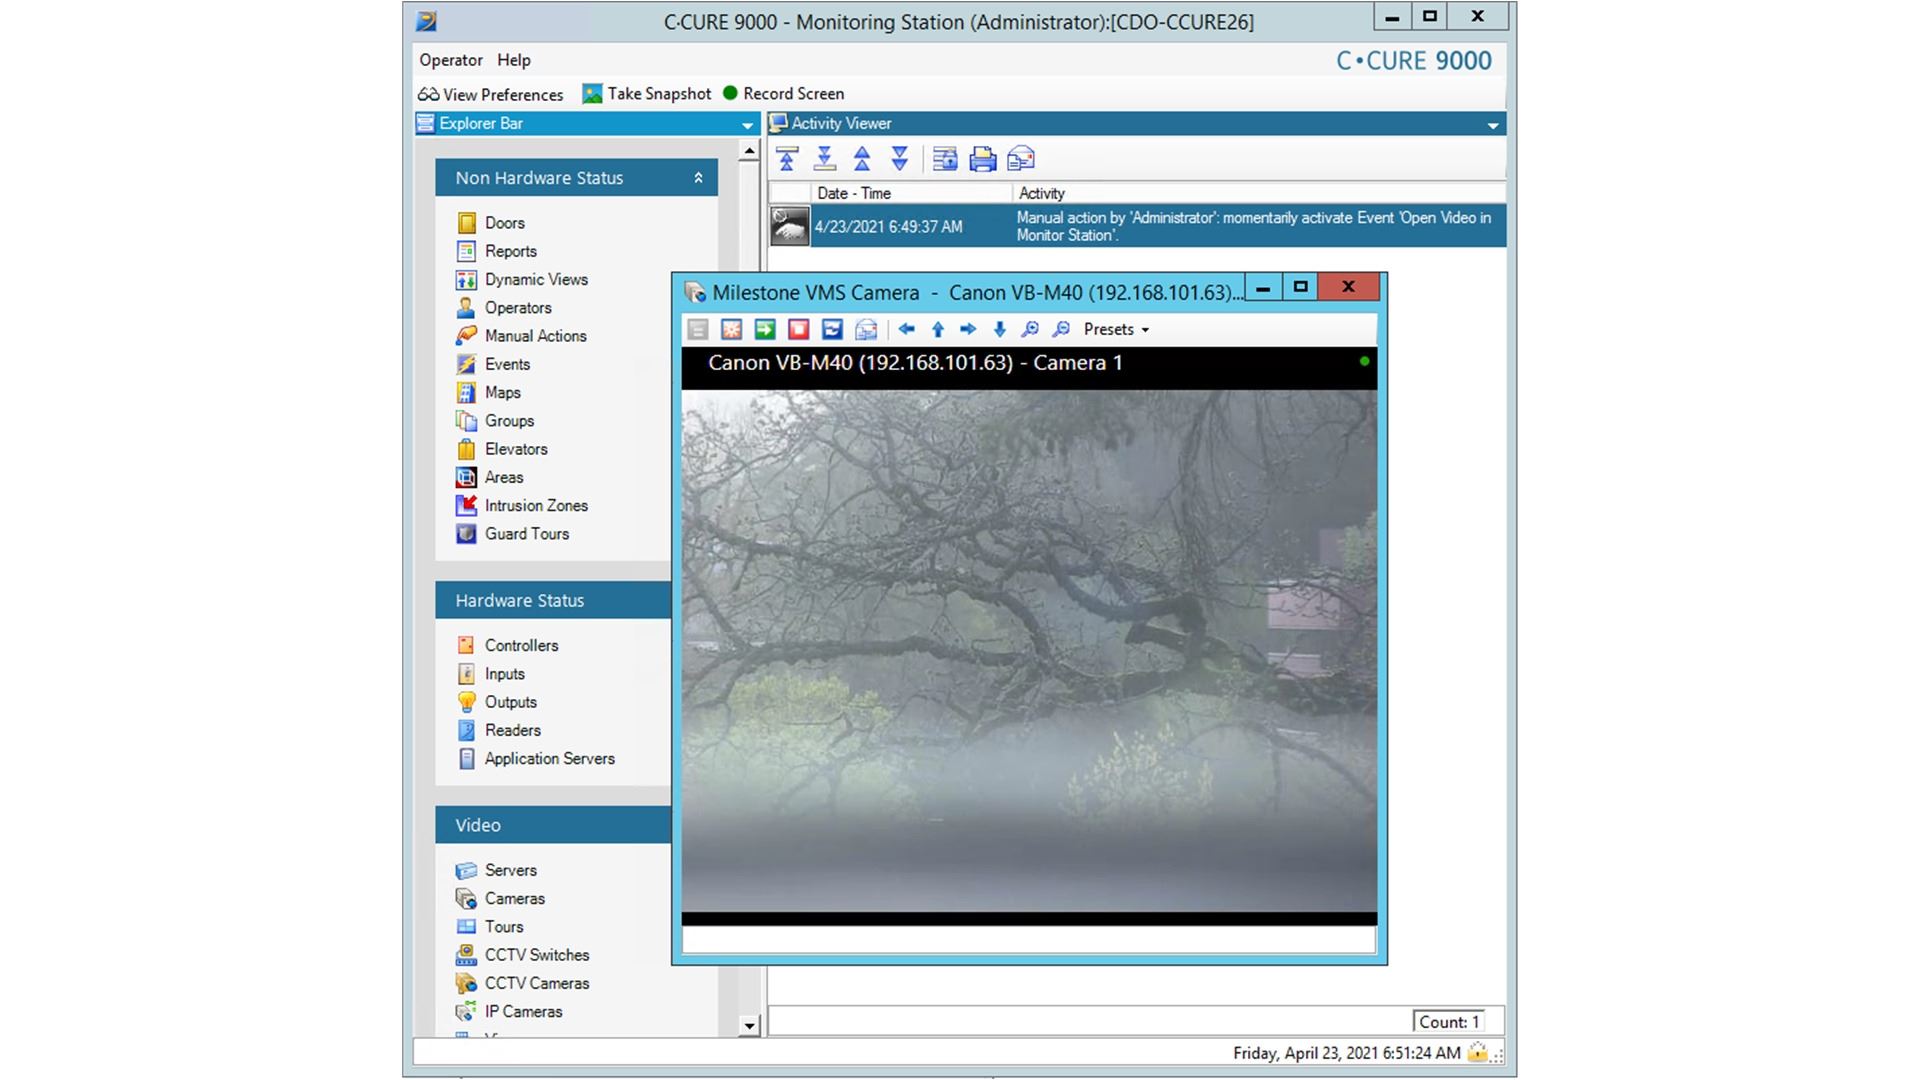
Task: Open IP Cameras item
Action: (510, 1011)
